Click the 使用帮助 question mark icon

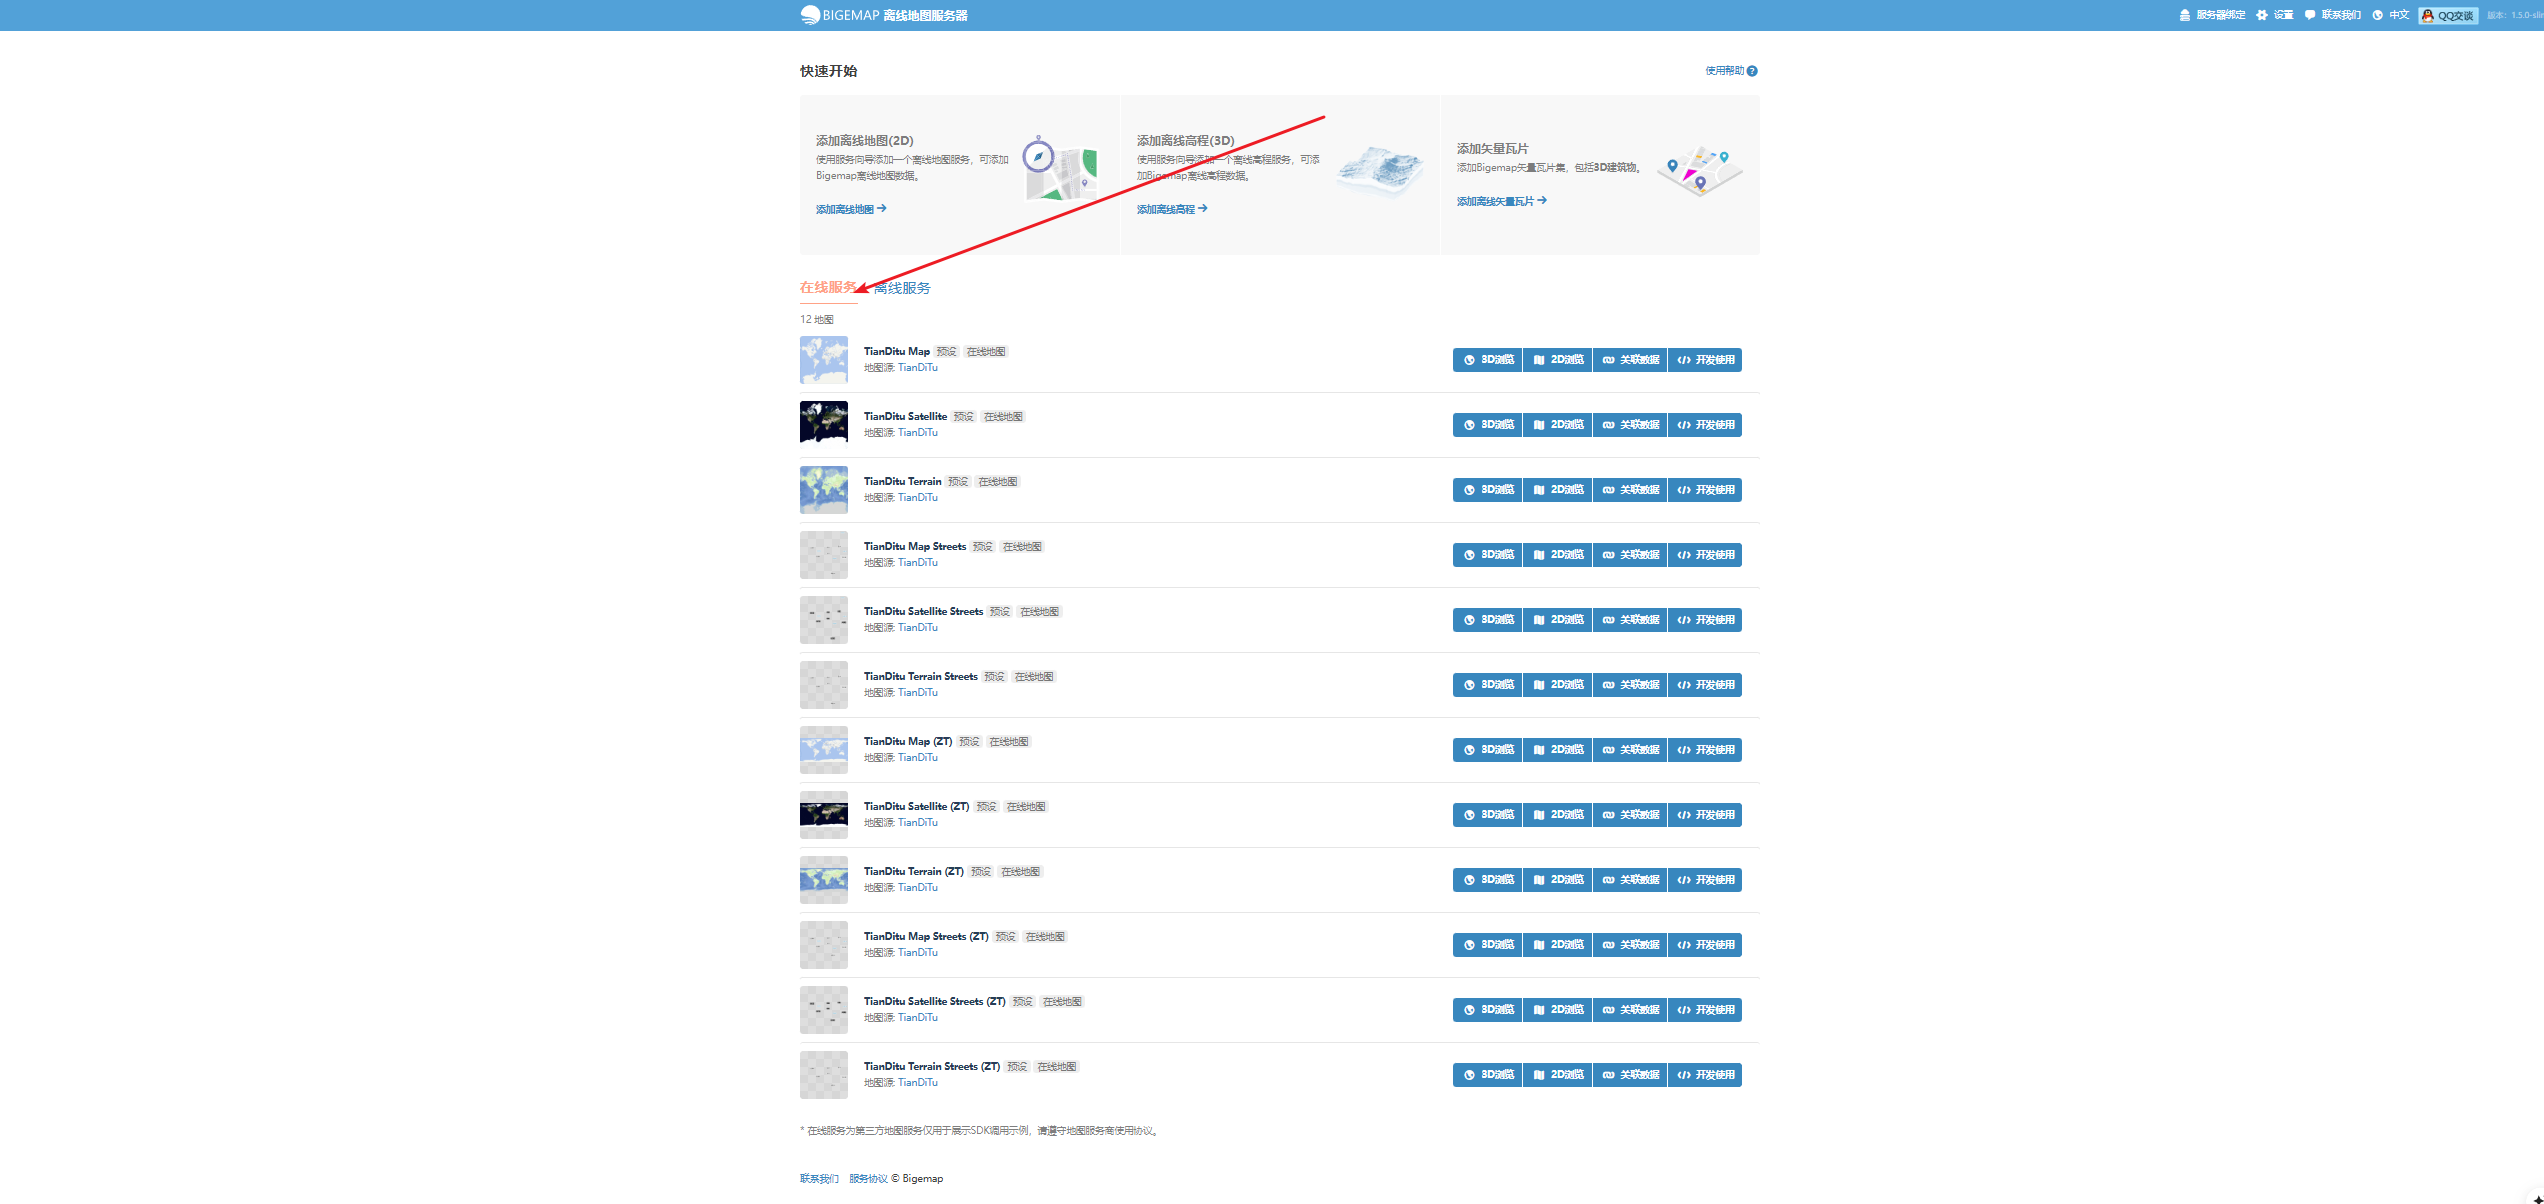(x=1752, y=71)
